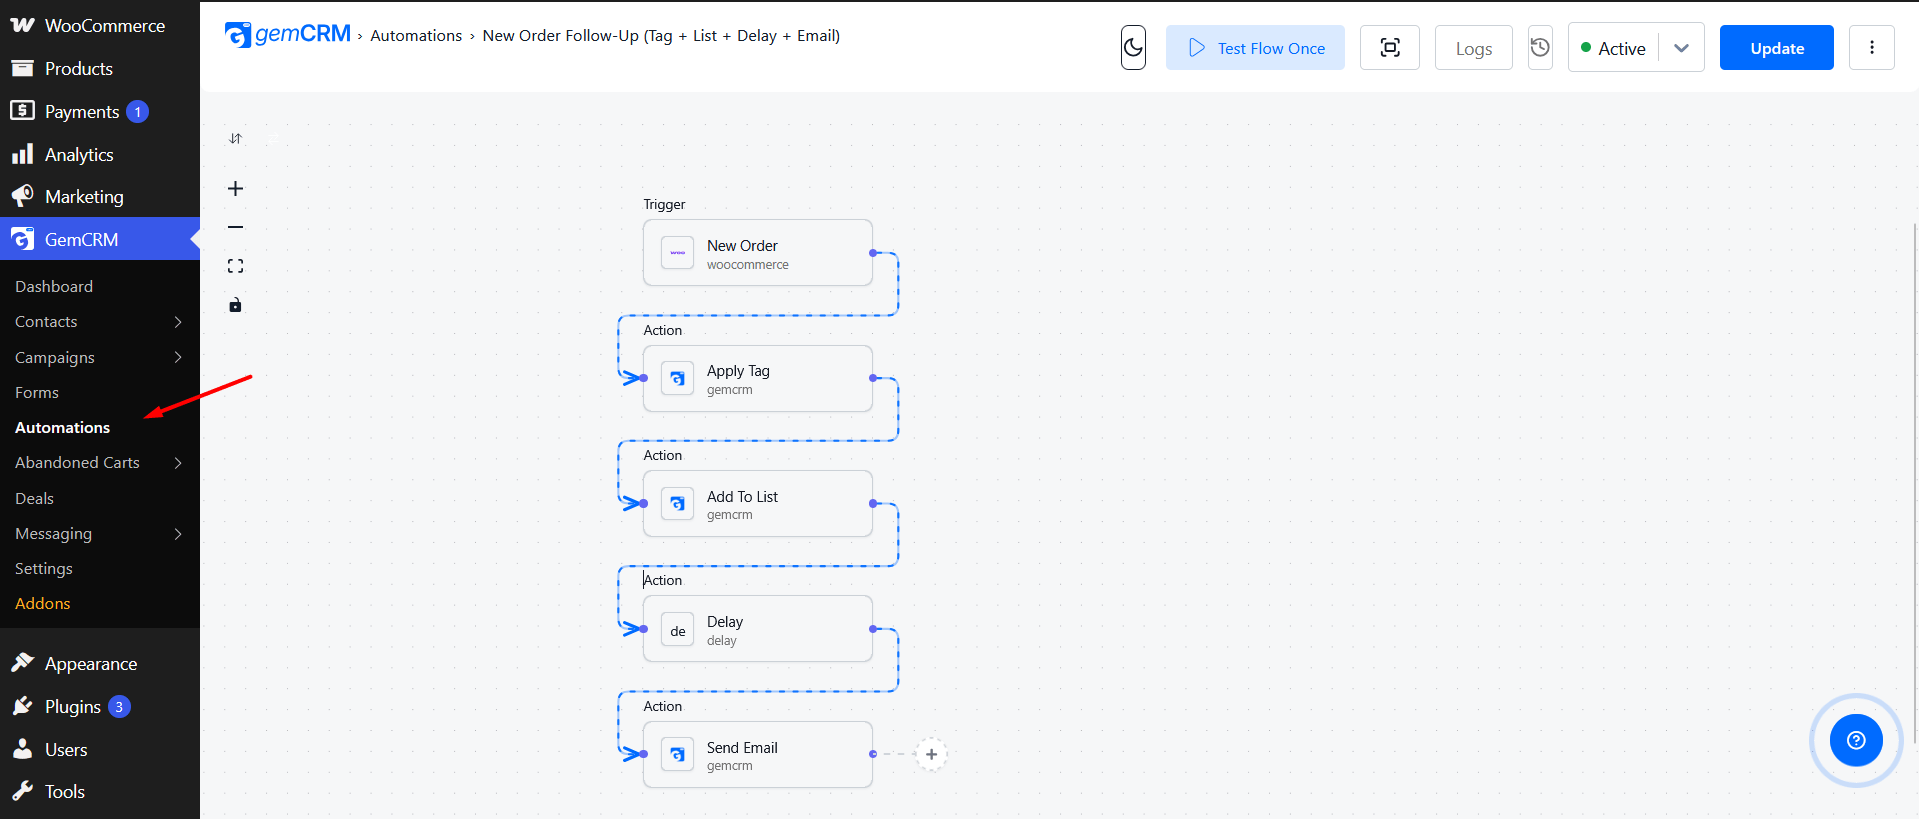1919x819 pixels.
Task: Expand Messaging submenu chevron
Action: (178, 534)
